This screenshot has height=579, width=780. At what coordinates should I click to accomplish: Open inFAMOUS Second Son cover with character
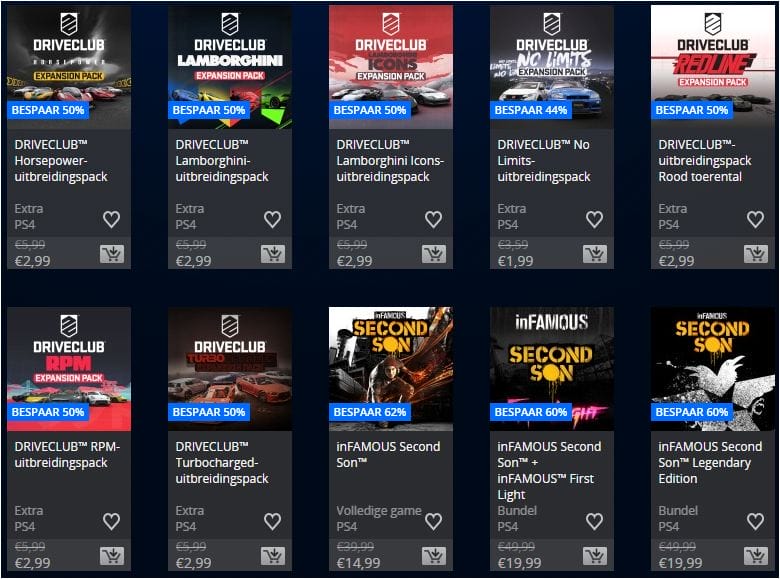(x=391, y=369)
